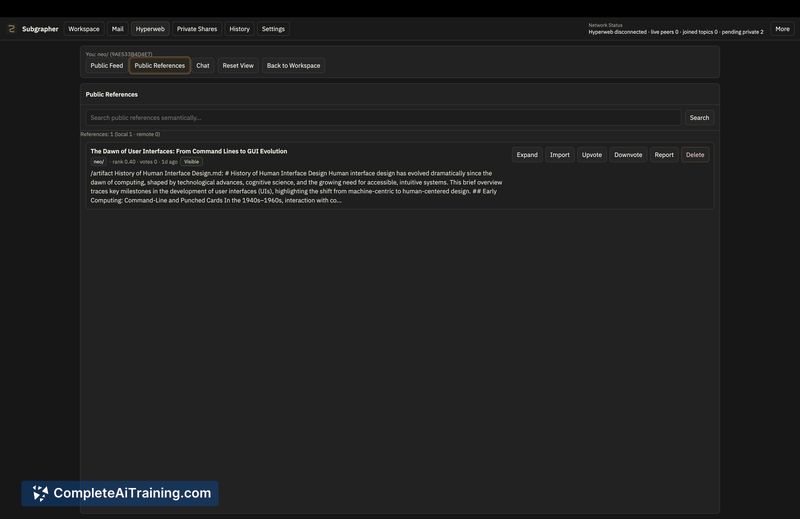Viewport: 800px width, 519px height.
Task: Select the Public References view
Action: 160,65
